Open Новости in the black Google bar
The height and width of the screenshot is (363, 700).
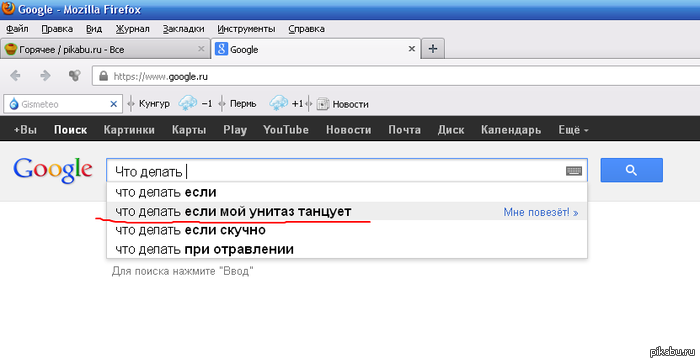(349, 130)
